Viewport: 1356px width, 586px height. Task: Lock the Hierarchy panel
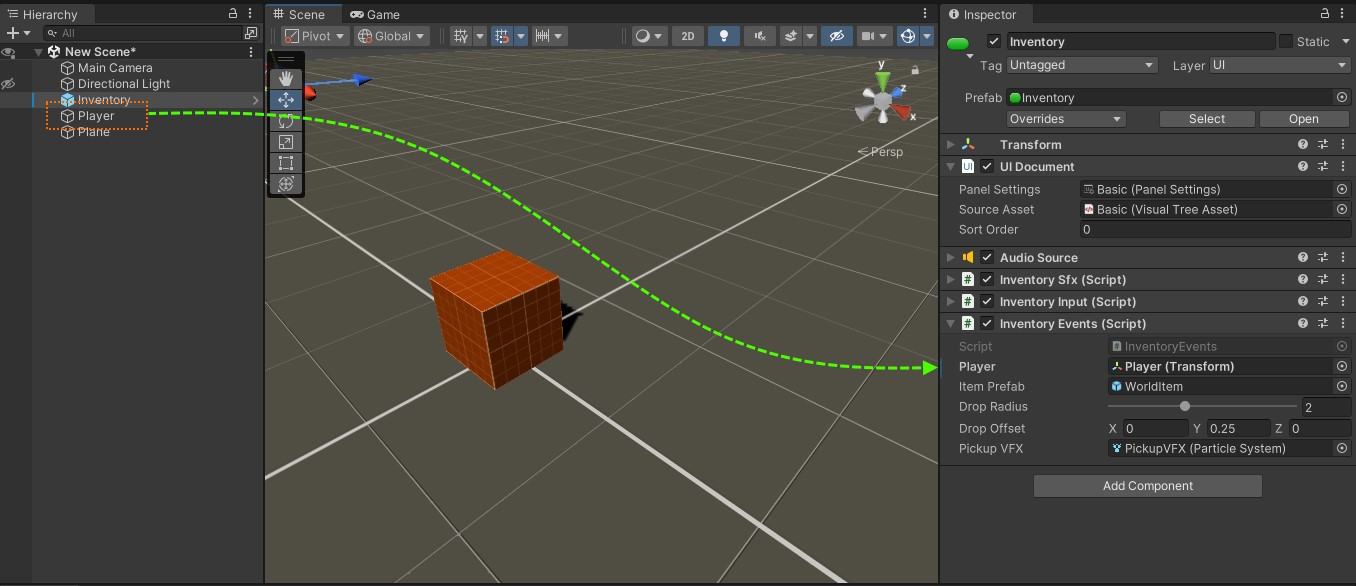pos(233,13)
